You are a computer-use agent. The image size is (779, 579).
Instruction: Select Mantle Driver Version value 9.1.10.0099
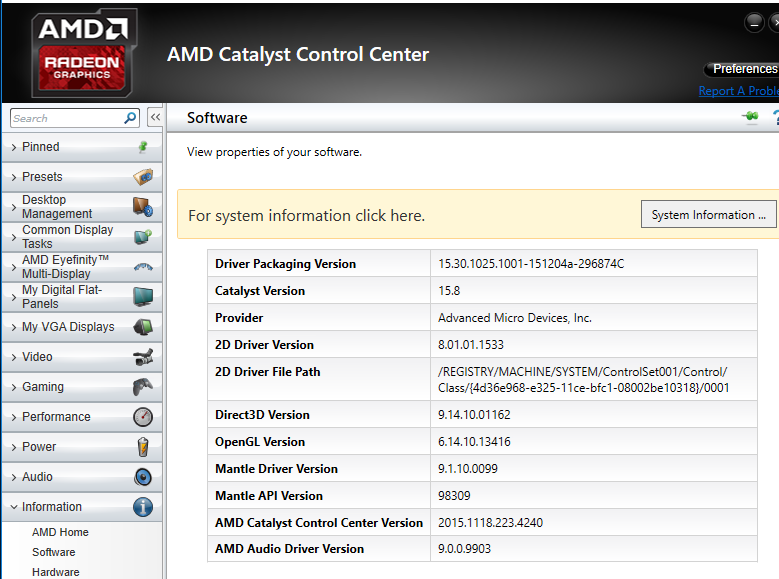[x=467, y=469]
